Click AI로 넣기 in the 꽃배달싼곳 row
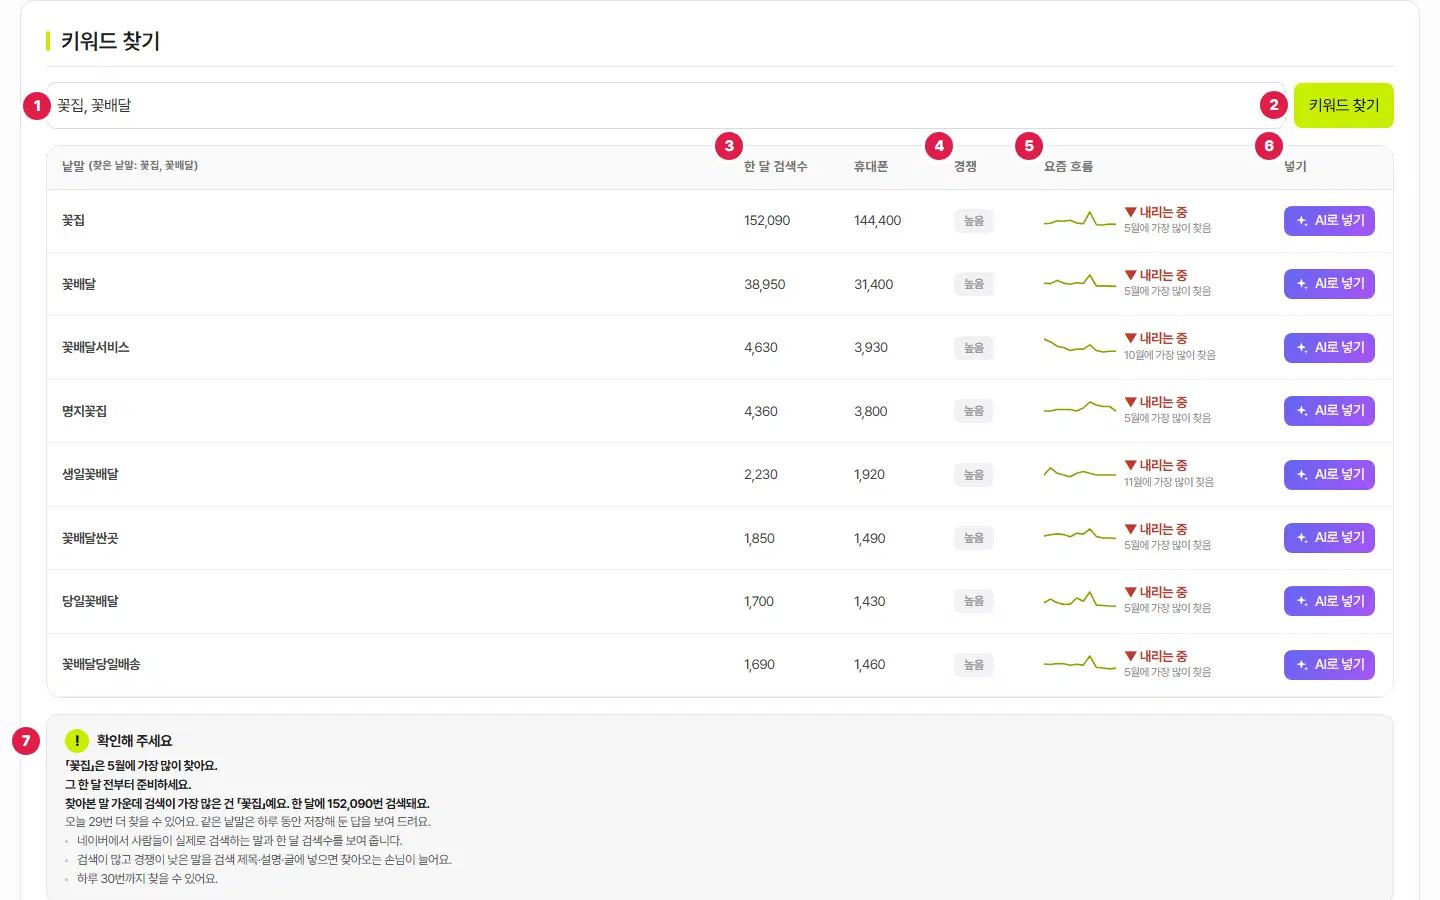 click(x=1329, y=538)
